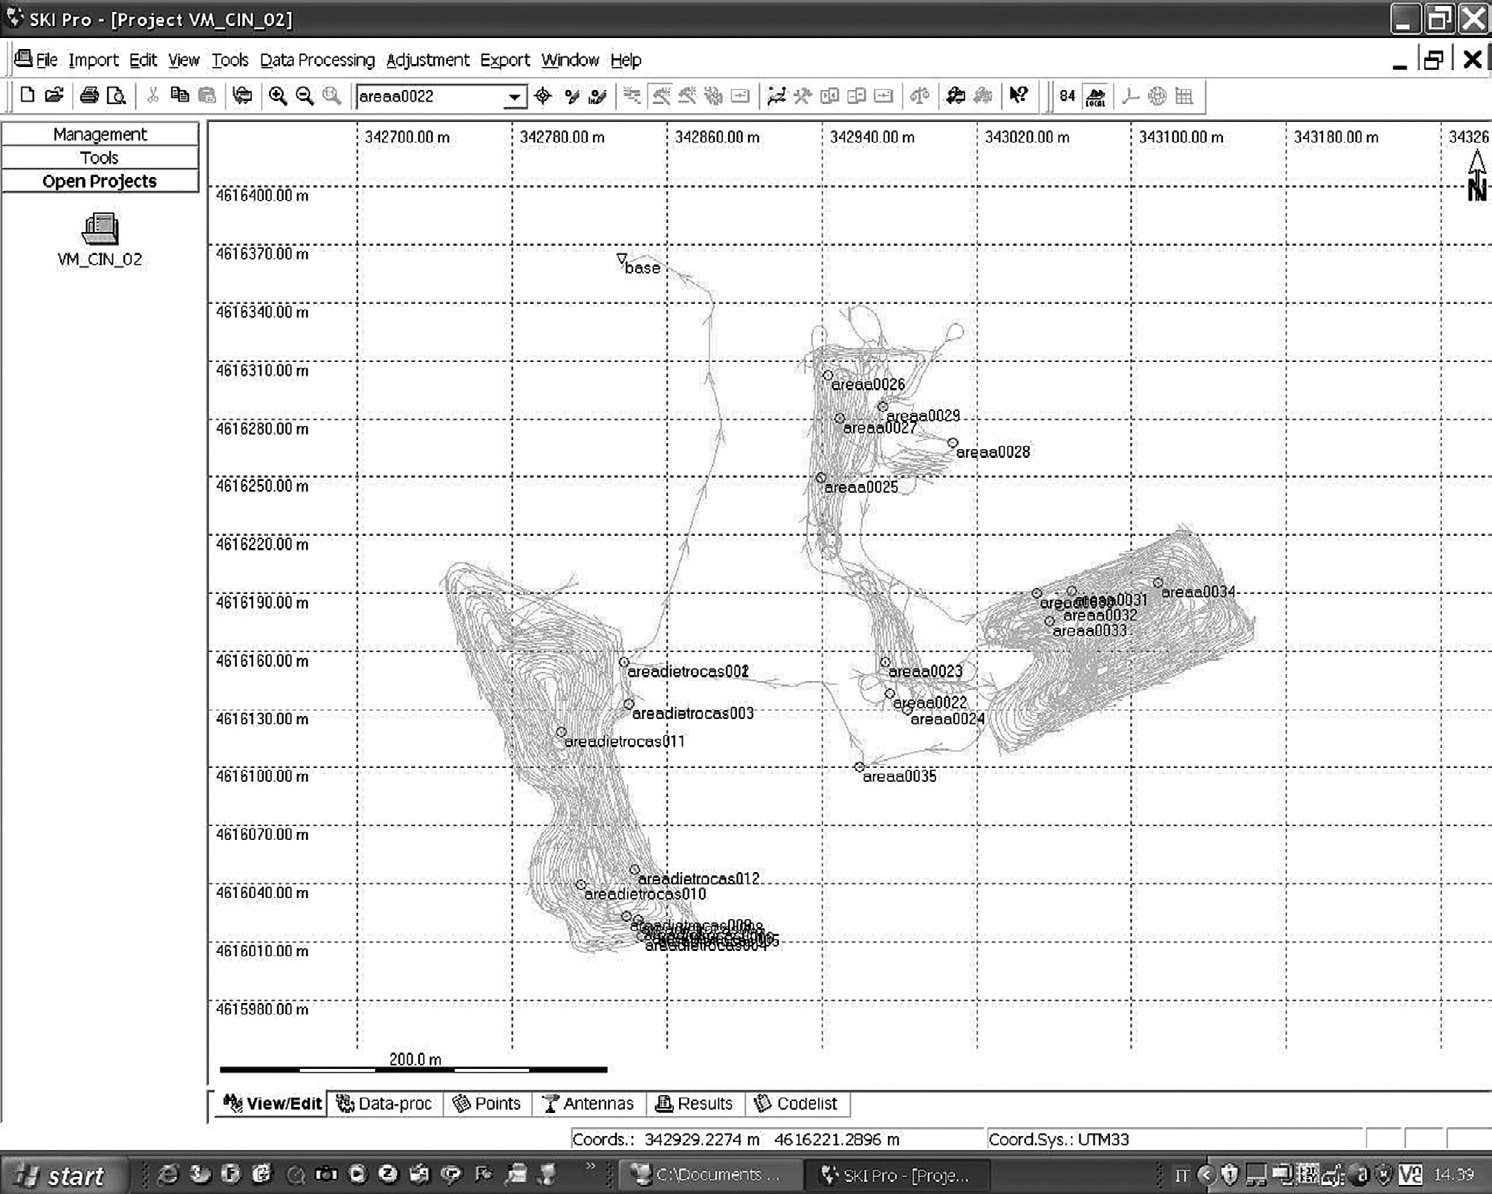Open the Import menu
Image resolution: width=1492 pixels, height=1194 pixels.
(x=93, y=60)
